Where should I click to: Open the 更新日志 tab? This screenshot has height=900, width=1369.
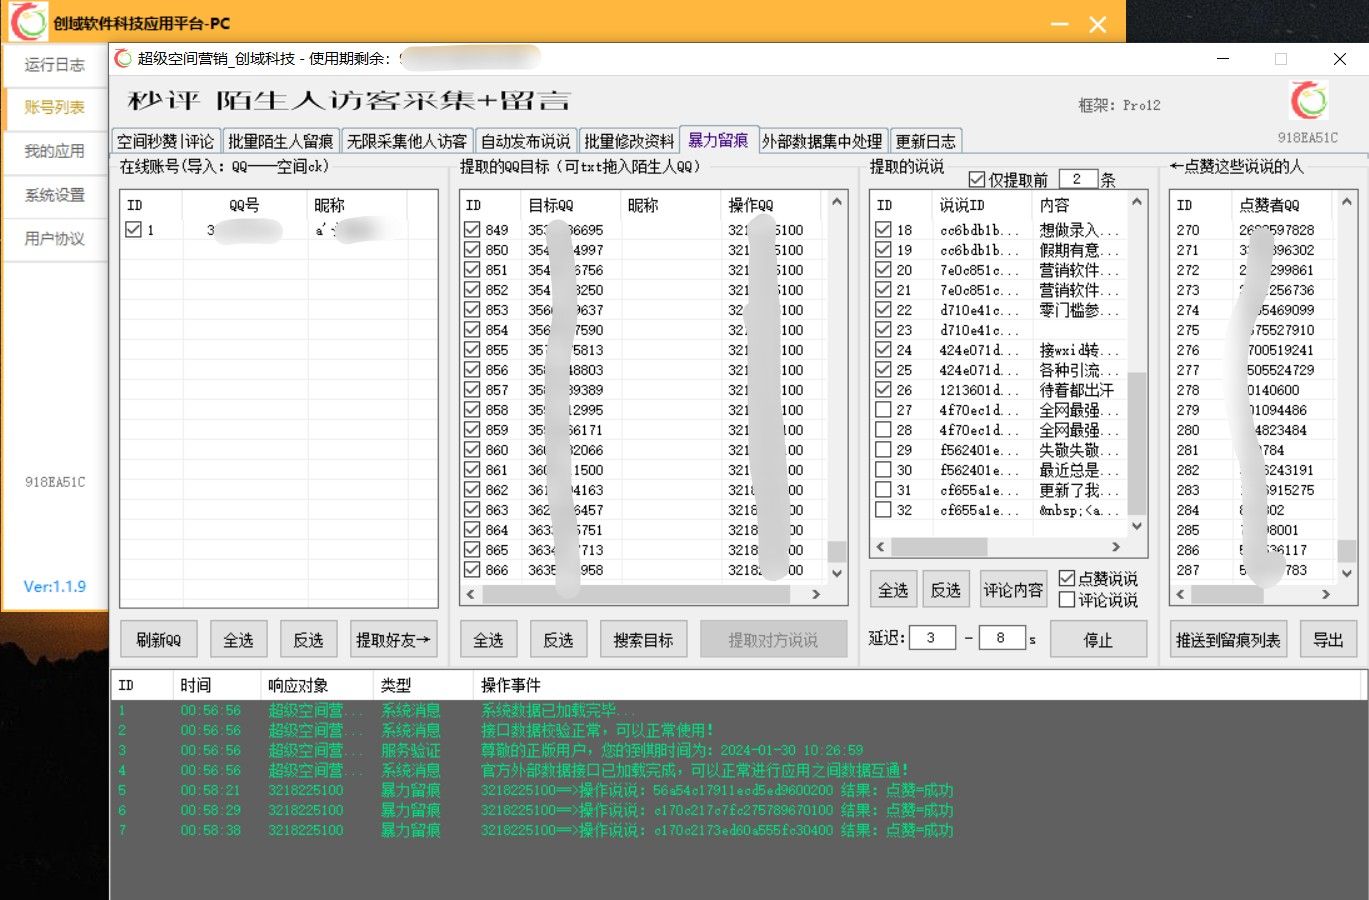[x=926, y=141]
